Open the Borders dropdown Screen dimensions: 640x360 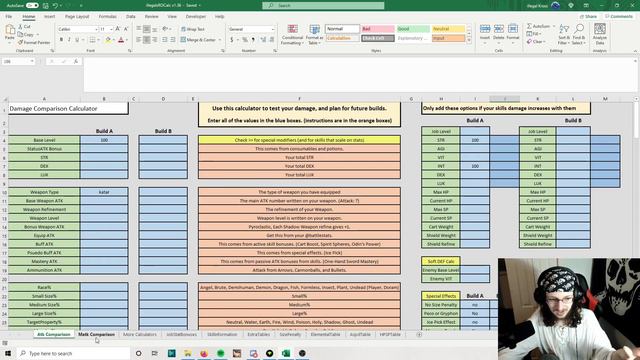[x=98, y=40]
